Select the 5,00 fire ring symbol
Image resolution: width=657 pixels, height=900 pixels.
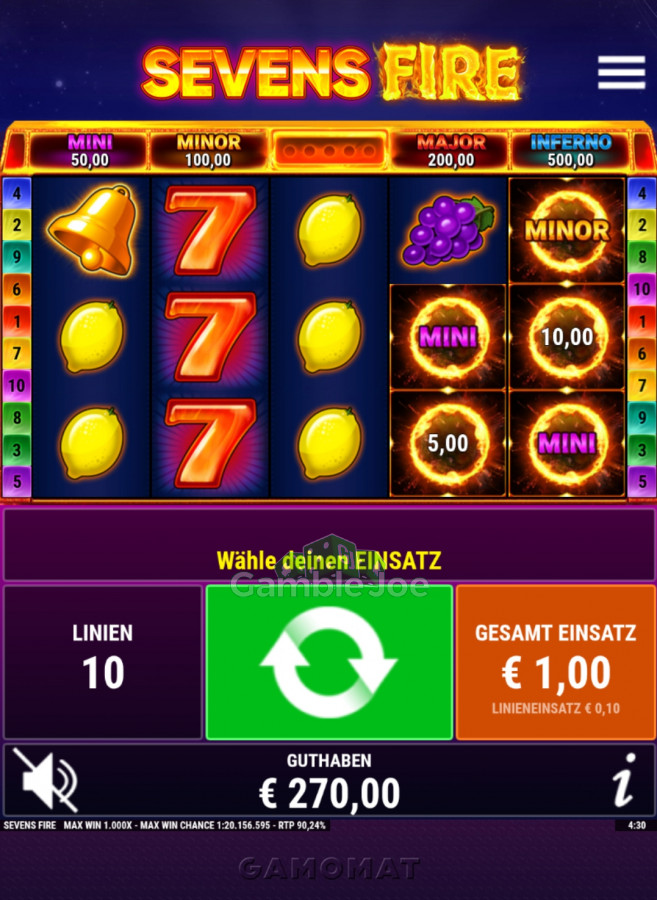click(448, 443)
